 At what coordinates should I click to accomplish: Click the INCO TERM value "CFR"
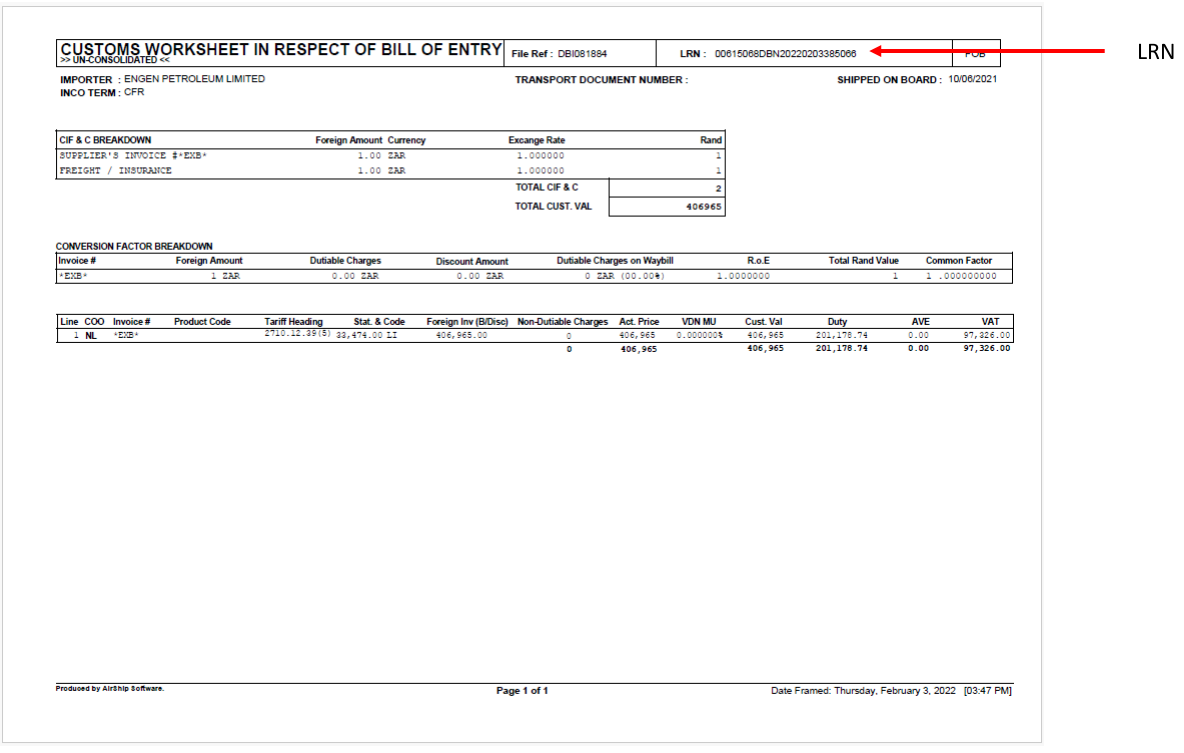(134, 92)
